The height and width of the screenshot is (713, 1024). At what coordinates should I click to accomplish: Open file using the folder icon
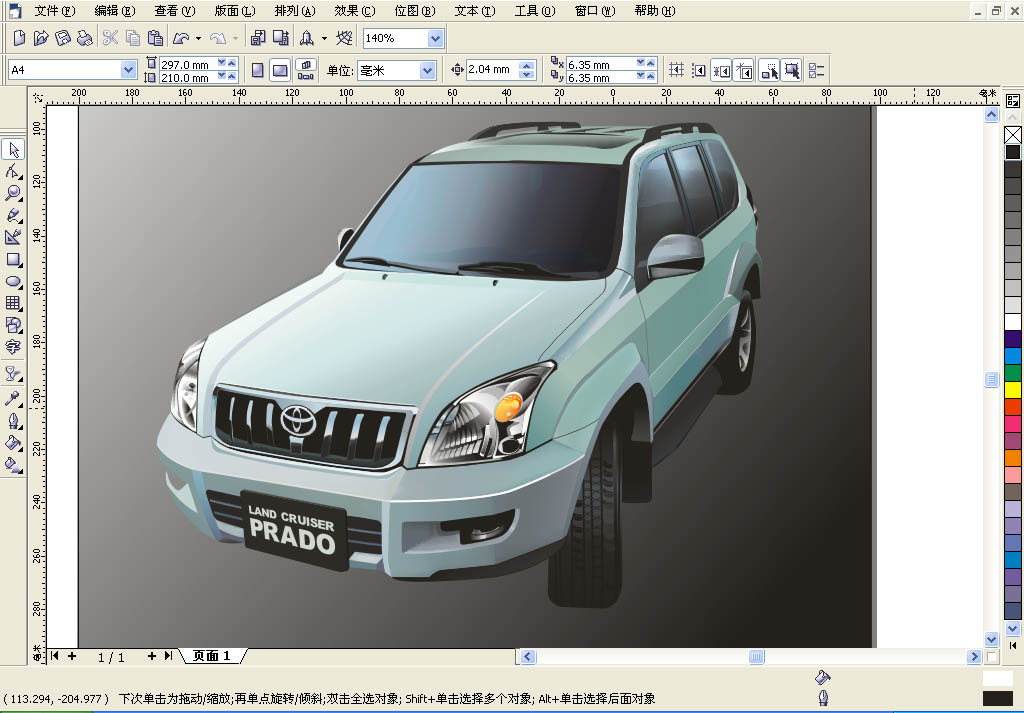[41, 38]
